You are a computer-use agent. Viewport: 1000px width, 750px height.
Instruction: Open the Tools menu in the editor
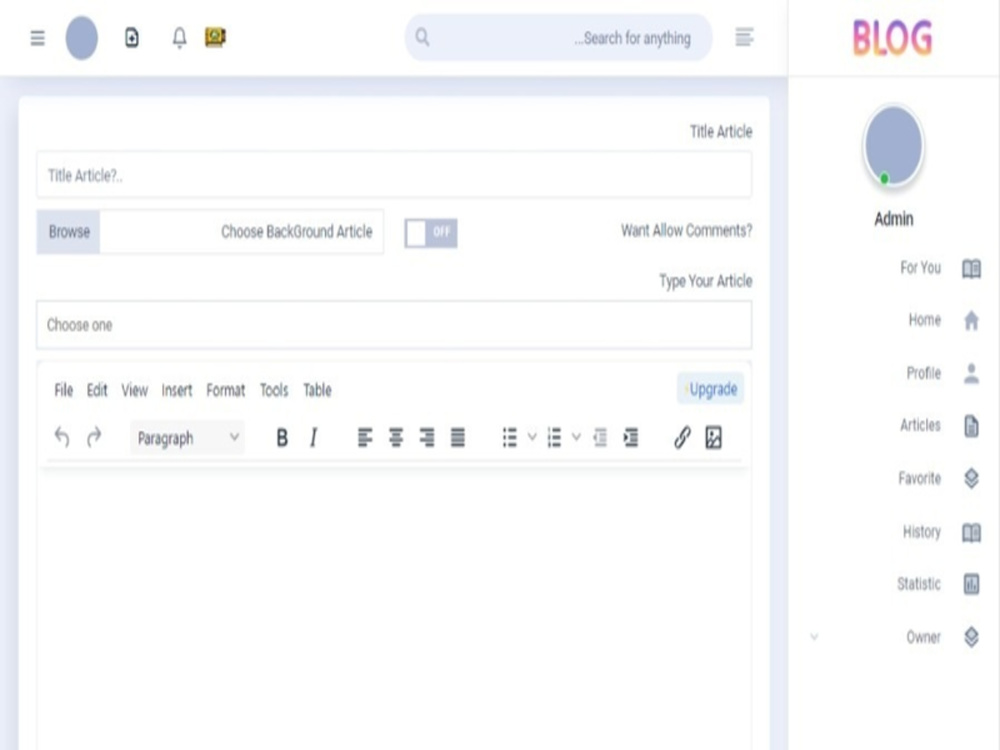(274, 390)
